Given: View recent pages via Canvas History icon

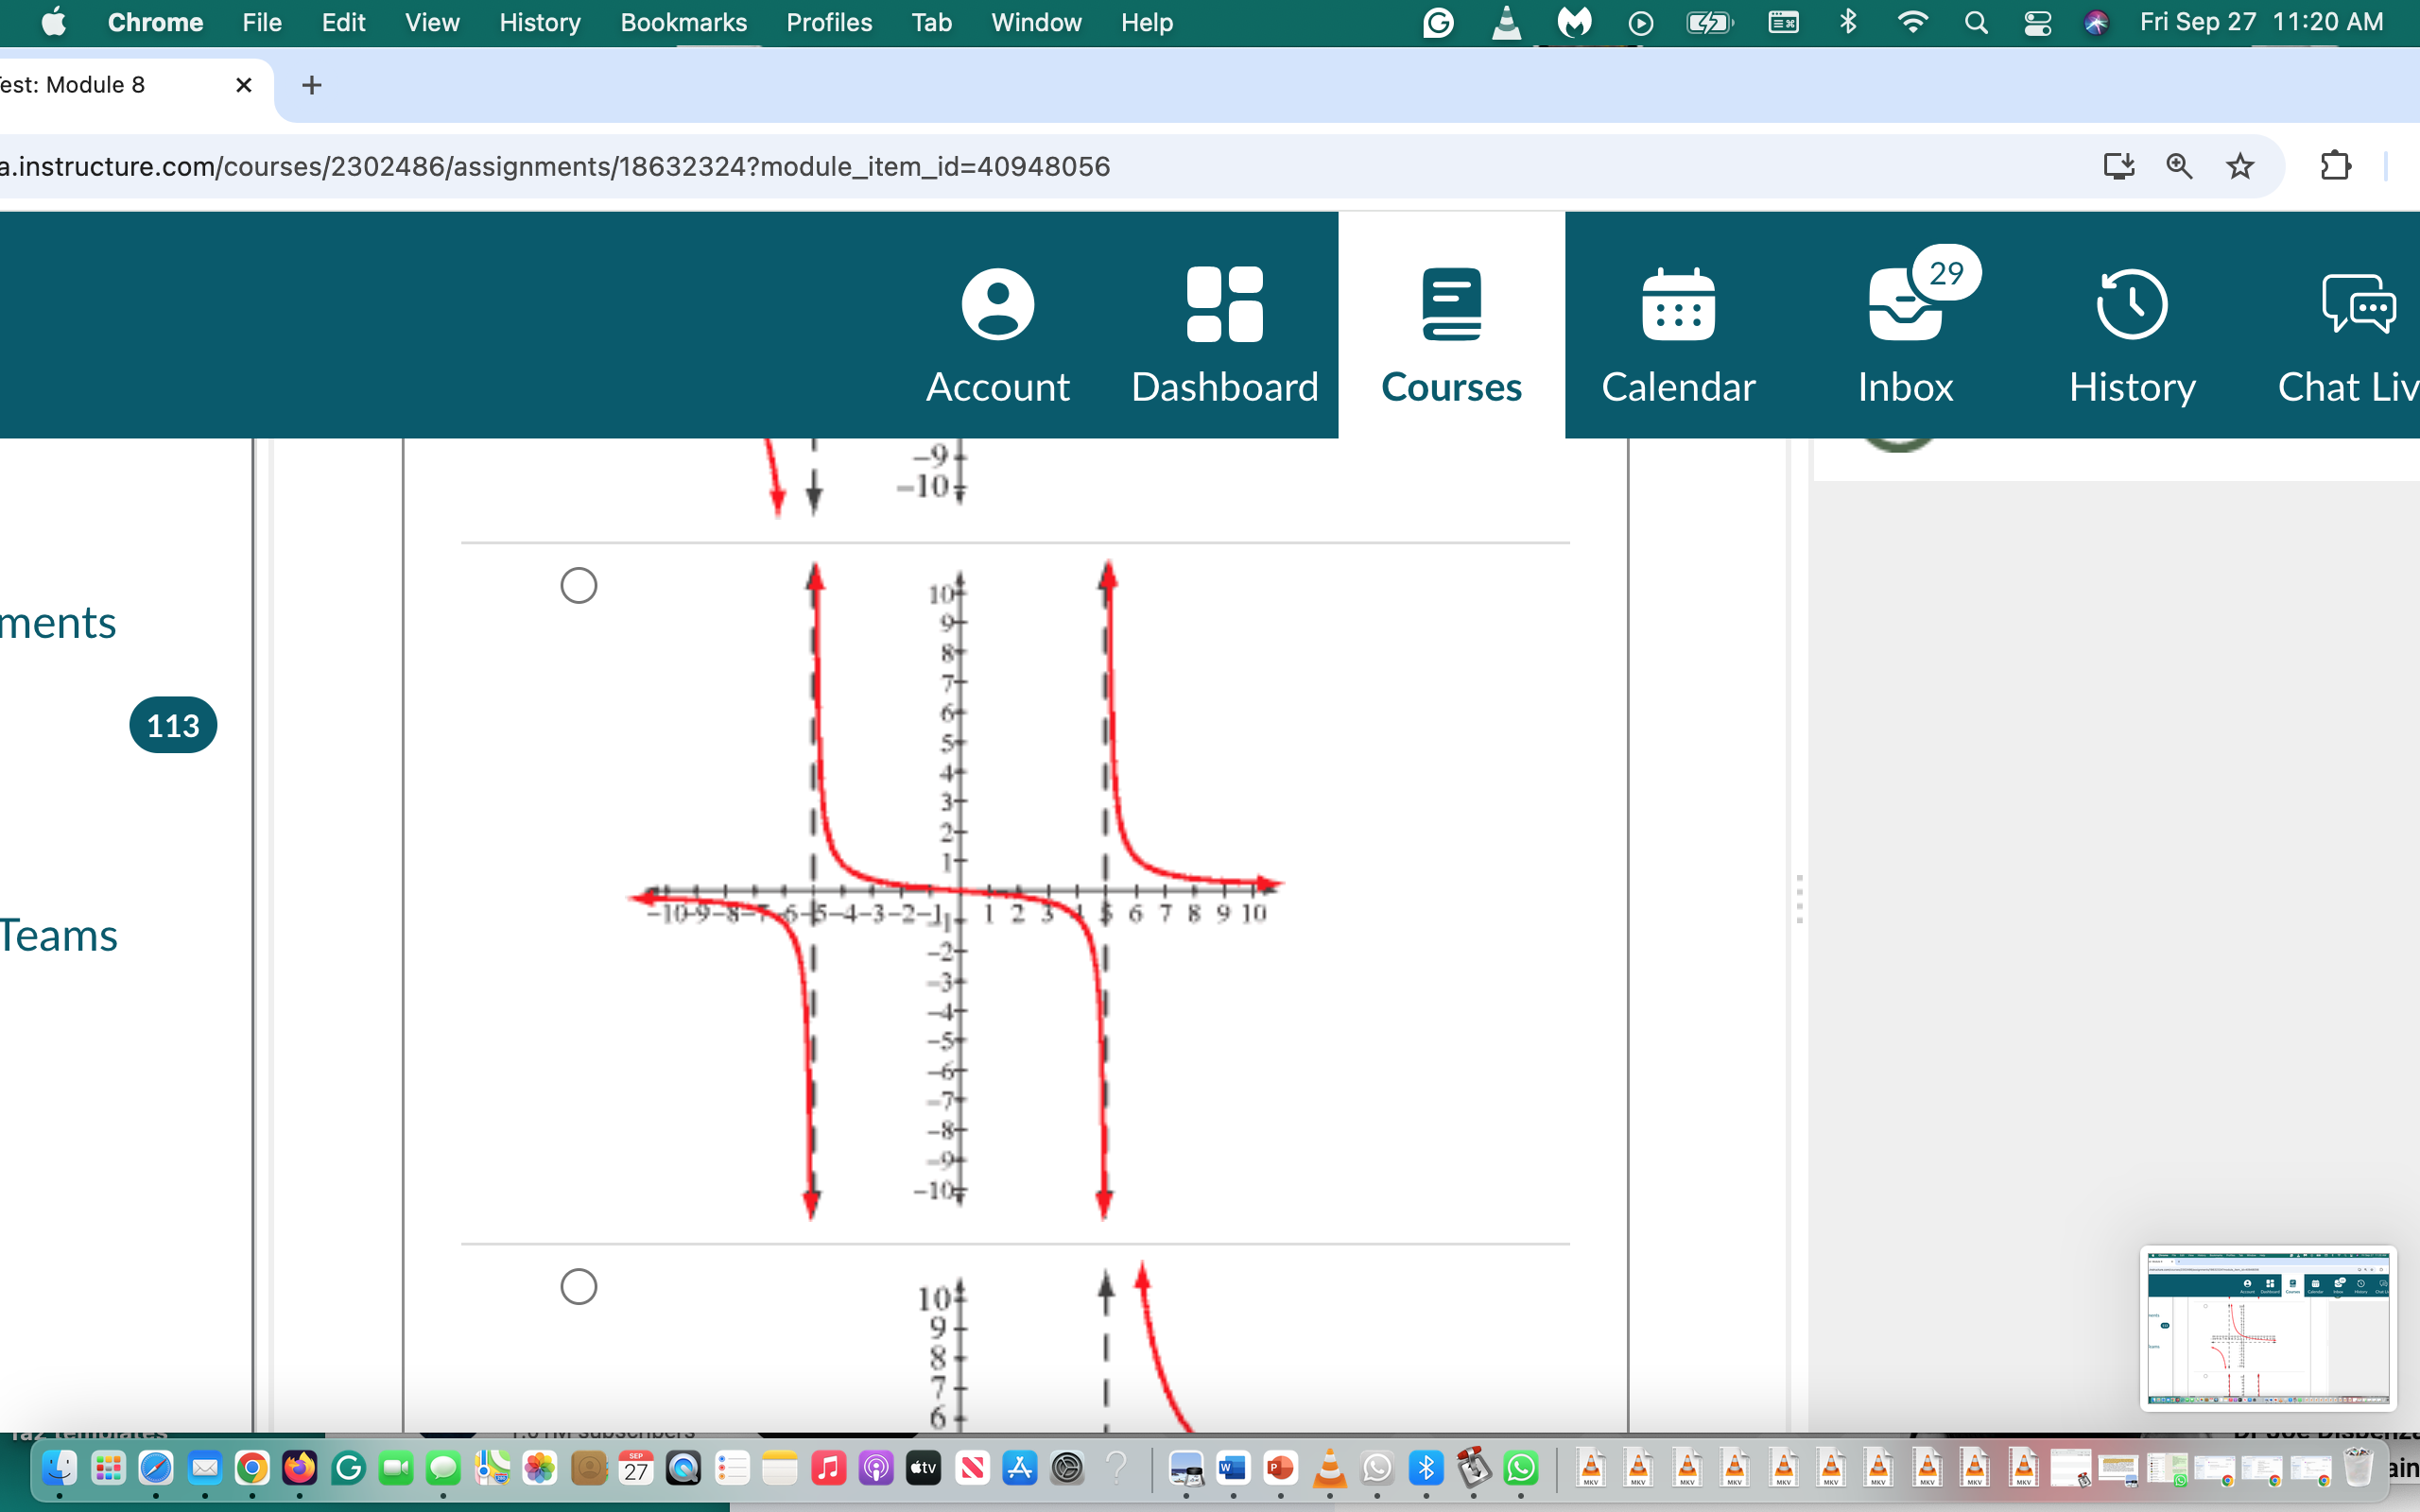Looking at the screenshot, I should [2131, 330].
